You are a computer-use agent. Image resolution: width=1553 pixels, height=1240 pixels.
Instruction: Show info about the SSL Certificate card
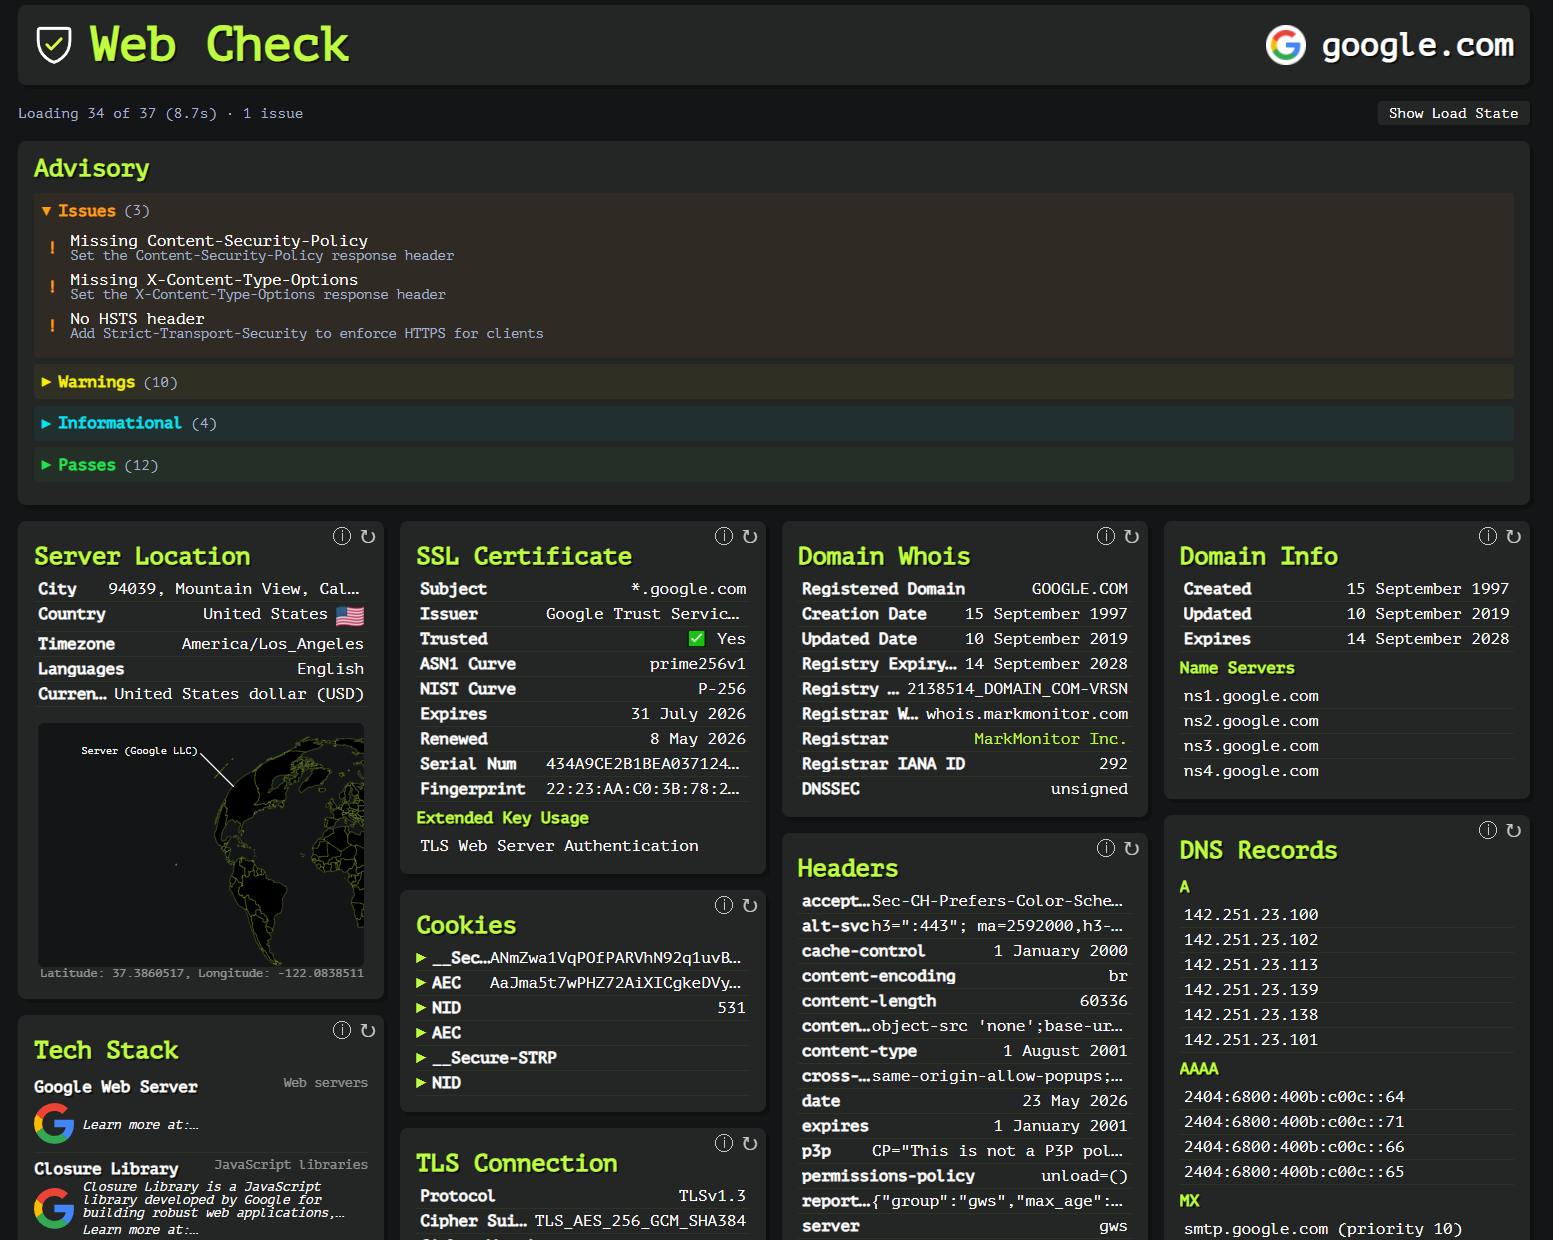point(724,537)
